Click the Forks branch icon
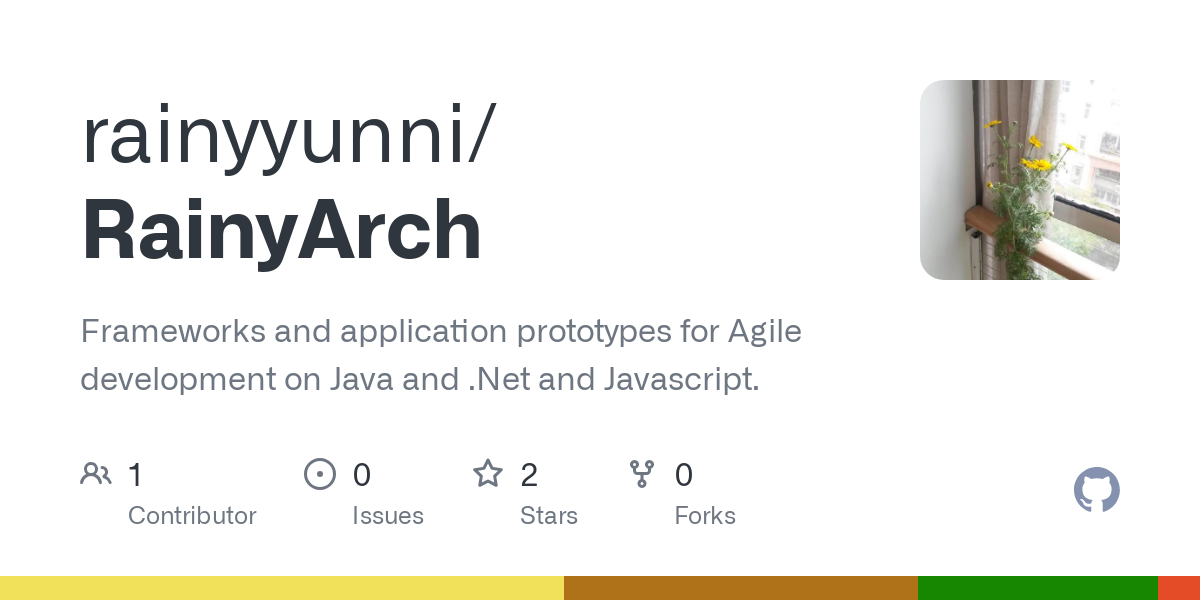The width and height of the screenshot is (1200, 600). [642, 474]
